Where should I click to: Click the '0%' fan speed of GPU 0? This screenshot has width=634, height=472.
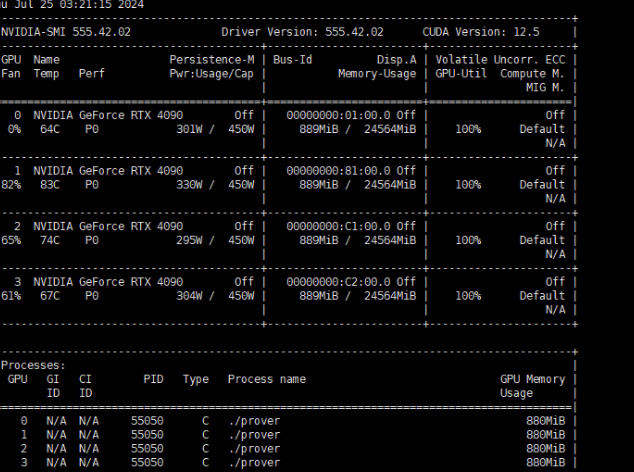14,129
